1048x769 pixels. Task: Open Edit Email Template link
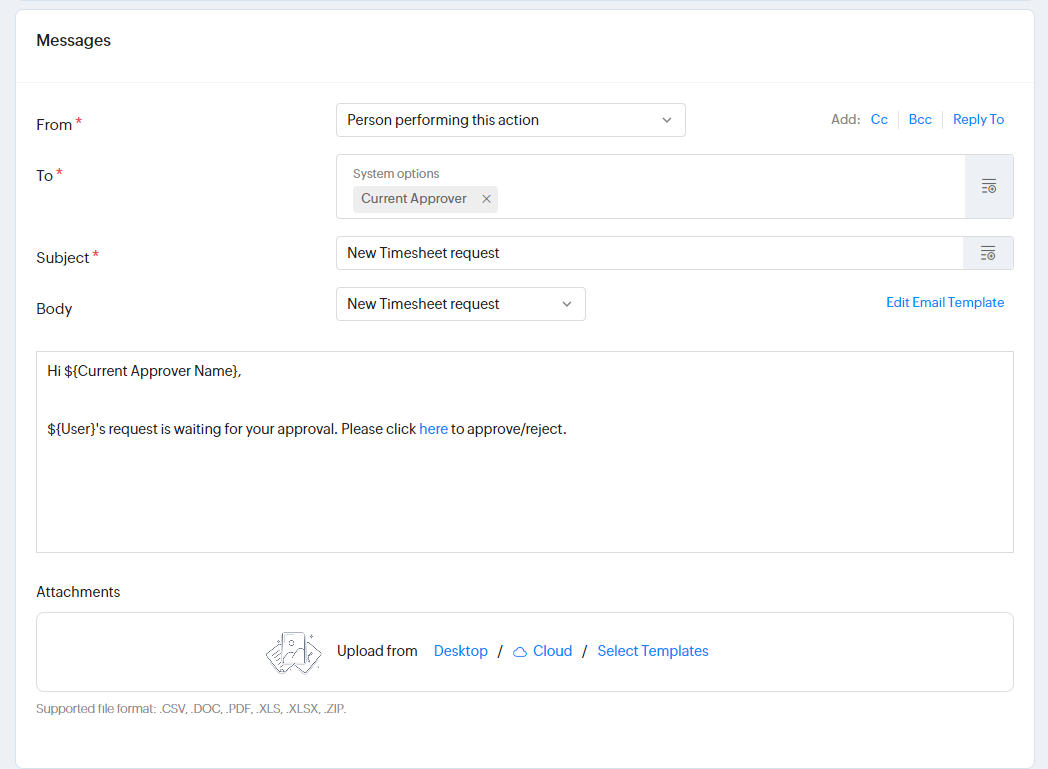point(944,302)
